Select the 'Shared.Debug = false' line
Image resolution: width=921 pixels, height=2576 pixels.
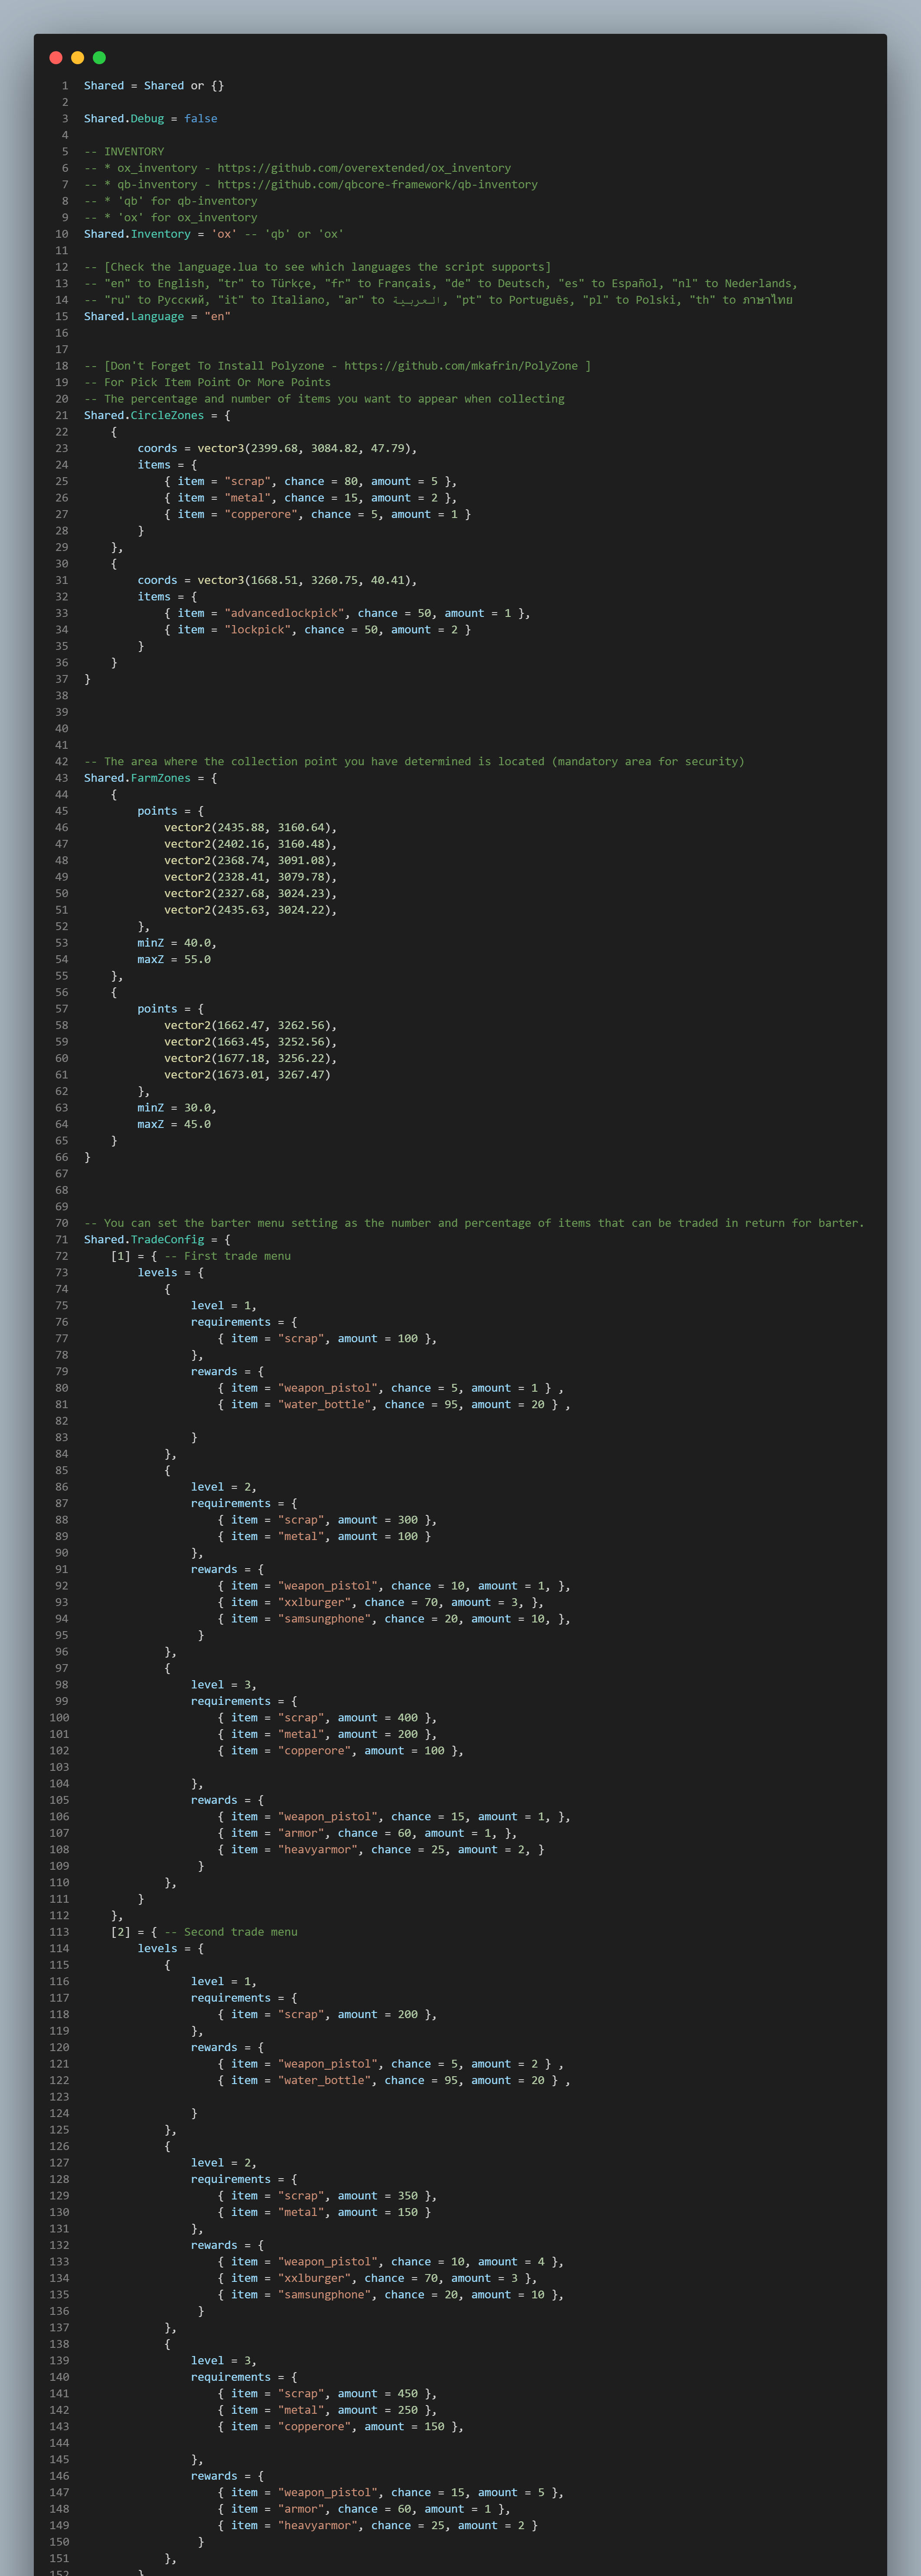151,119
